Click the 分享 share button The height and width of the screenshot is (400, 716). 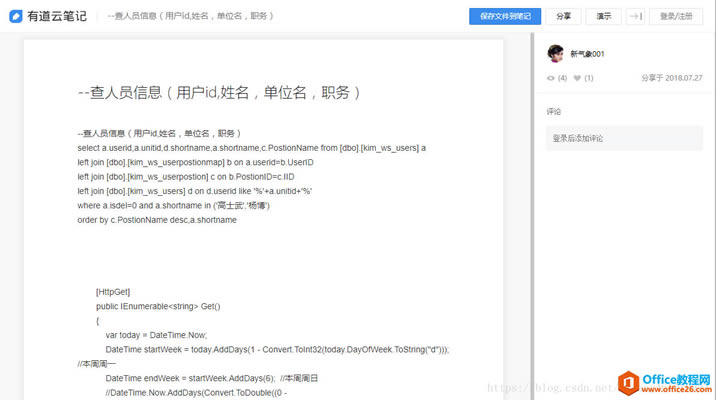[x=564, y=16]
